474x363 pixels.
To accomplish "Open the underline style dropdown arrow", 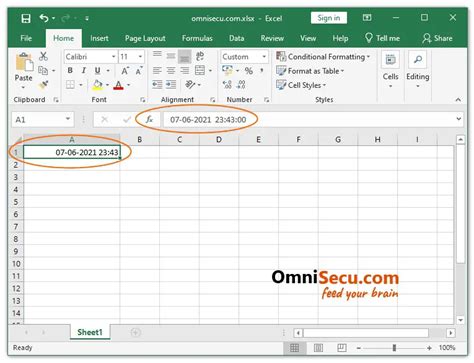I will click(108, 71).
